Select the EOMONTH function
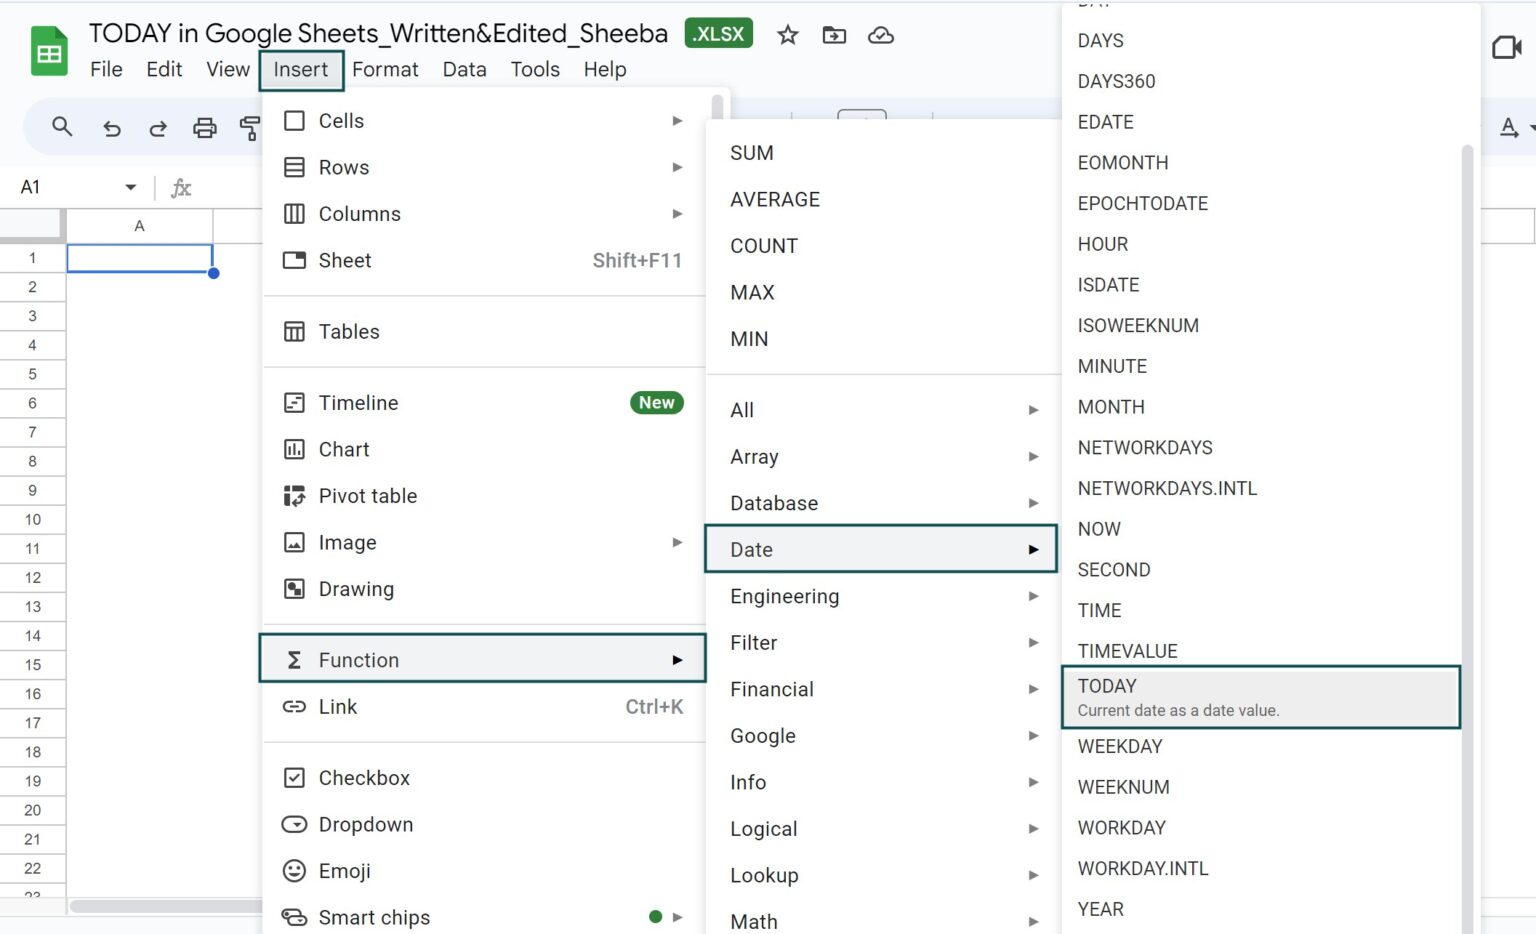 coord(1261,162)
